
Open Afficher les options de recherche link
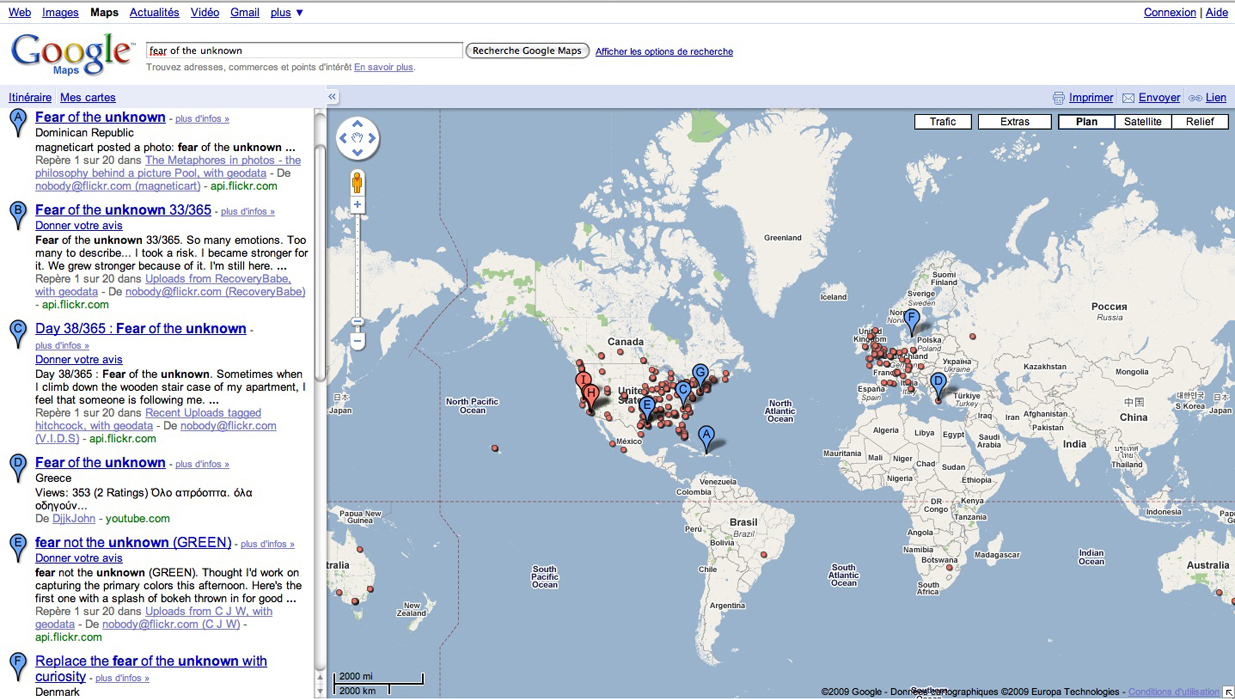(664, 52)
